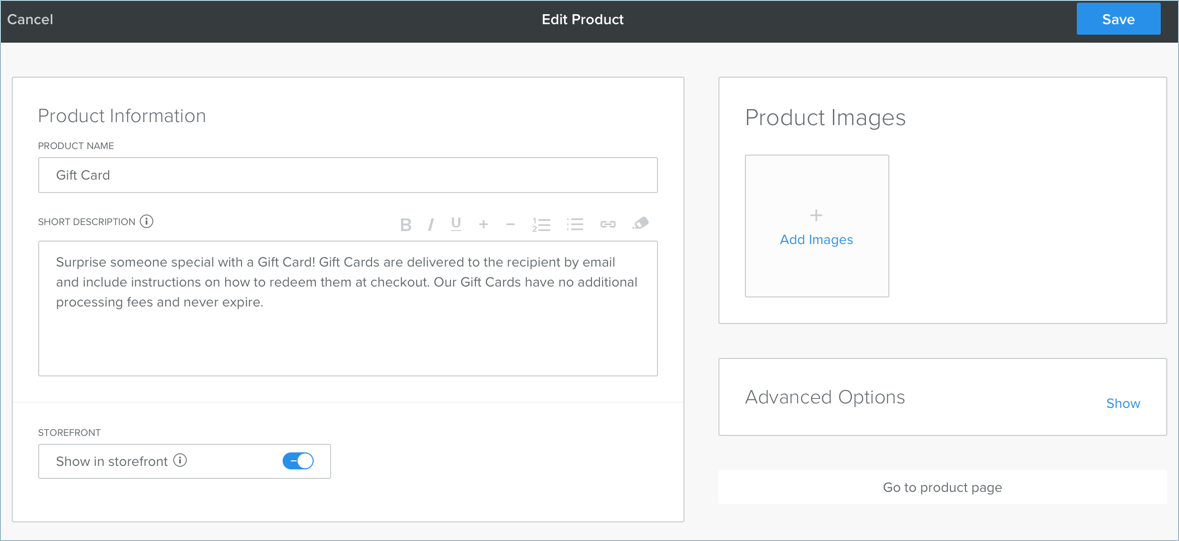Viewport: 1179px width, 541px height.
Task: Open the Show in storefront info icon
Action: pos(180,460)
